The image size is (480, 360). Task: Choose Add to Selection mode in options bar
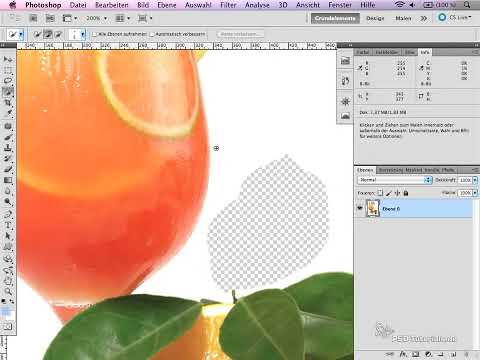(x=48, y=34)
